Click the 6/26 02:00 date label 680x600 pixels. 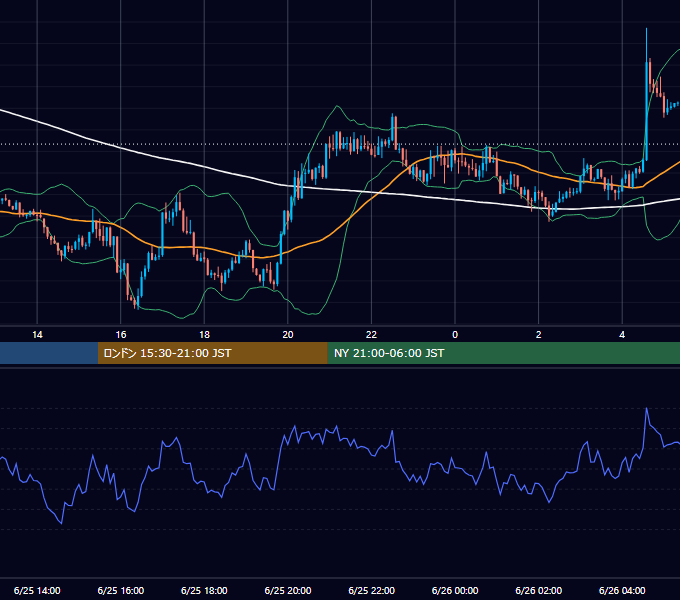click(x=539, y=590)
